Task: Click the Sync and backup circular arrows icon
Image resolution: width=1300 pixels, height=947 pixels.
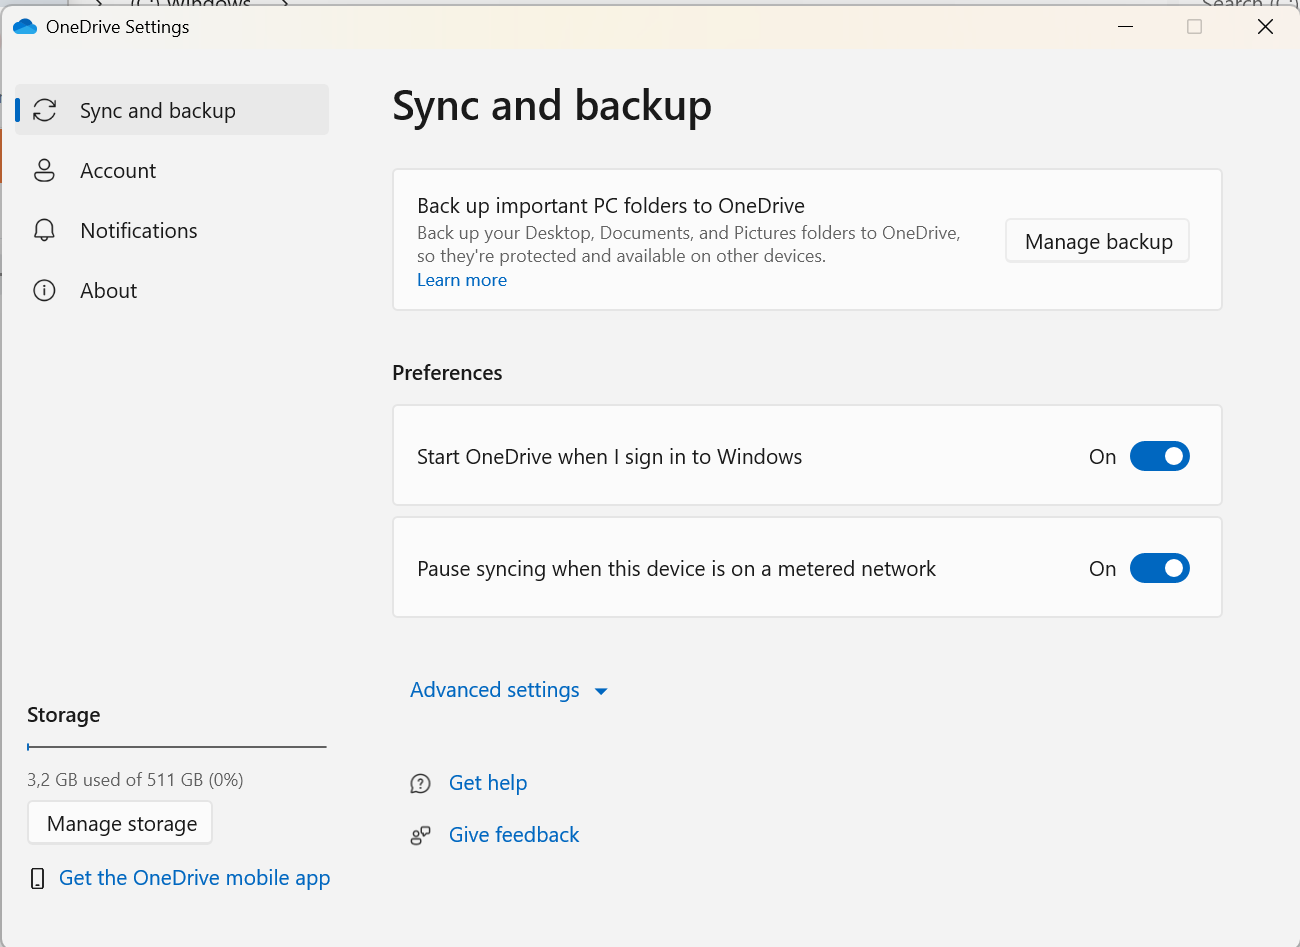Action: [44, 110]
